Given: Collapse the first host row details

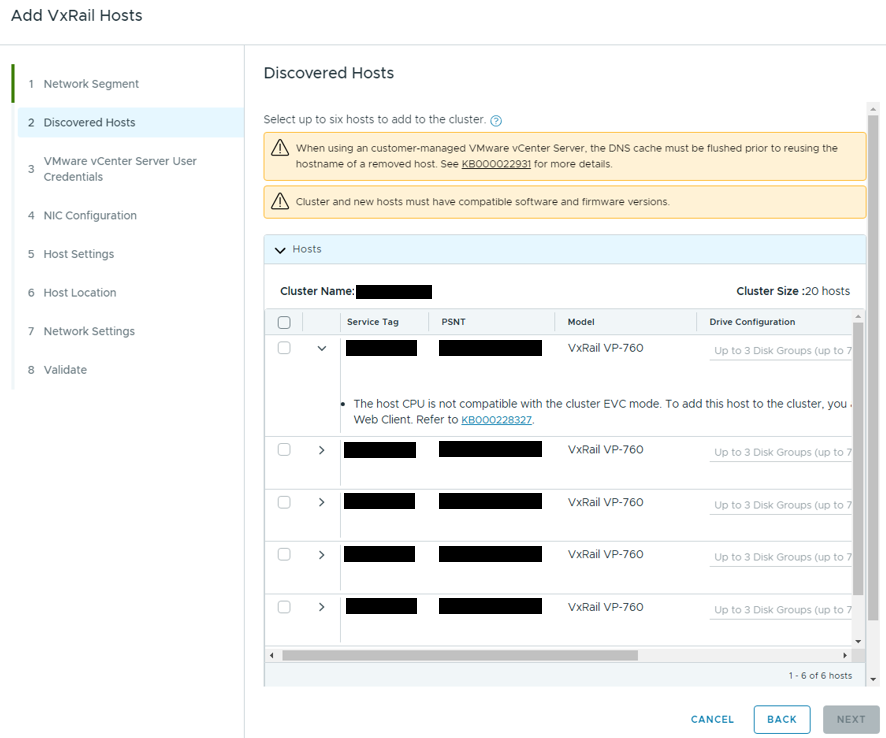Looking at the screenshot, I should point(322,349).
